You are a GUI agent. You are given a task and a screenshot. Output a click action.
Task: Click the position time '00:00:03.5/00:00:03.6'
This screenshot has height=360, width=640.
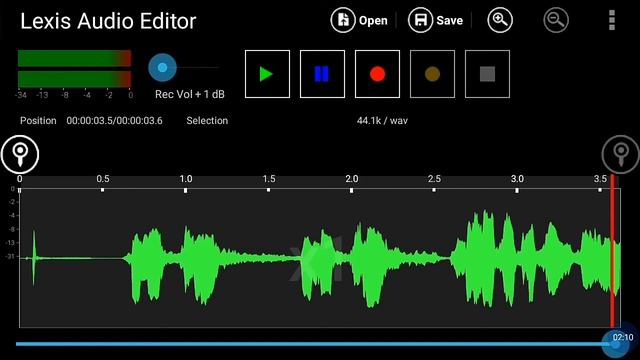(x=114, y=121)
